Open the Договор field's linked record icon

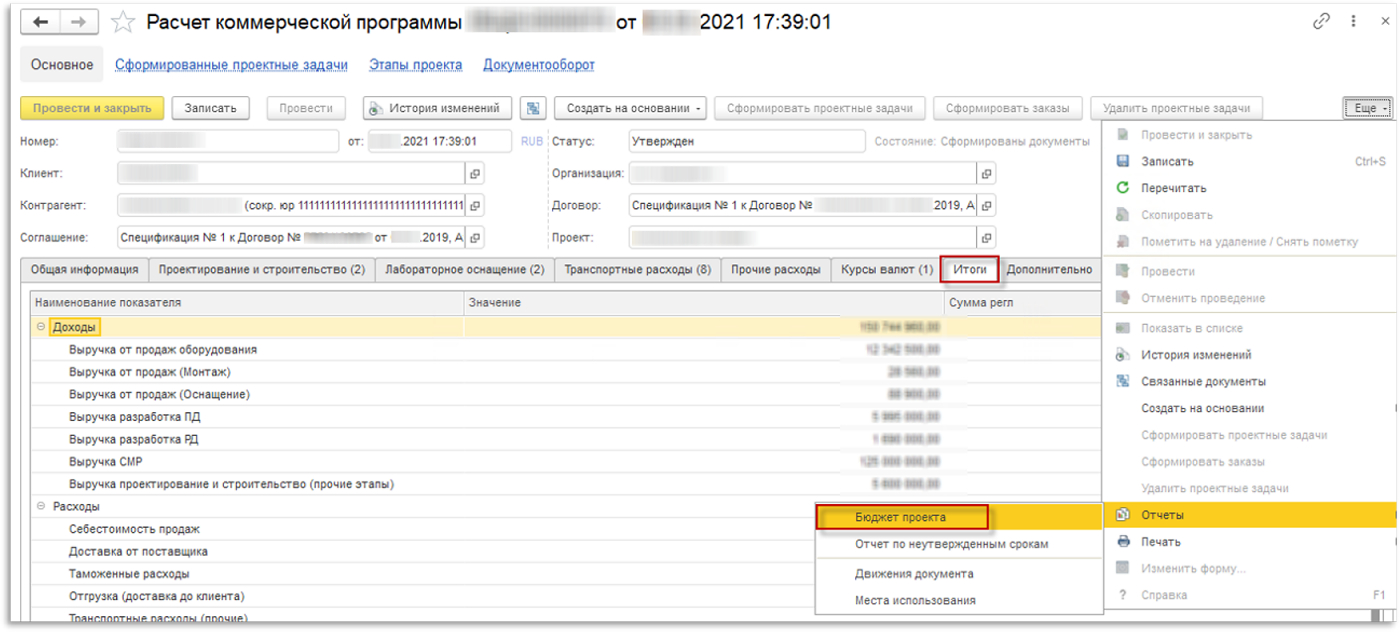click(987, 206)
